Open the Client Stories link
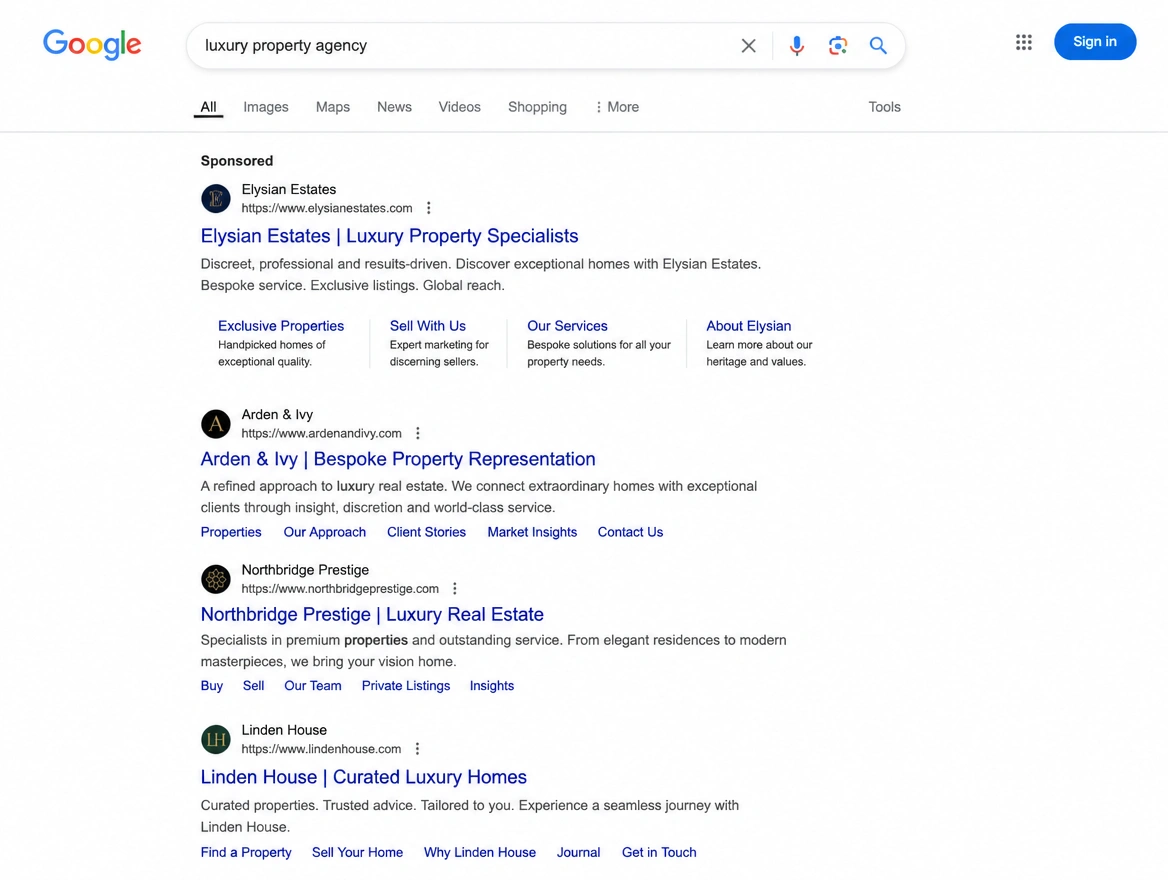The width and height of the screenshot is (1168, 880). click(426, 532)
